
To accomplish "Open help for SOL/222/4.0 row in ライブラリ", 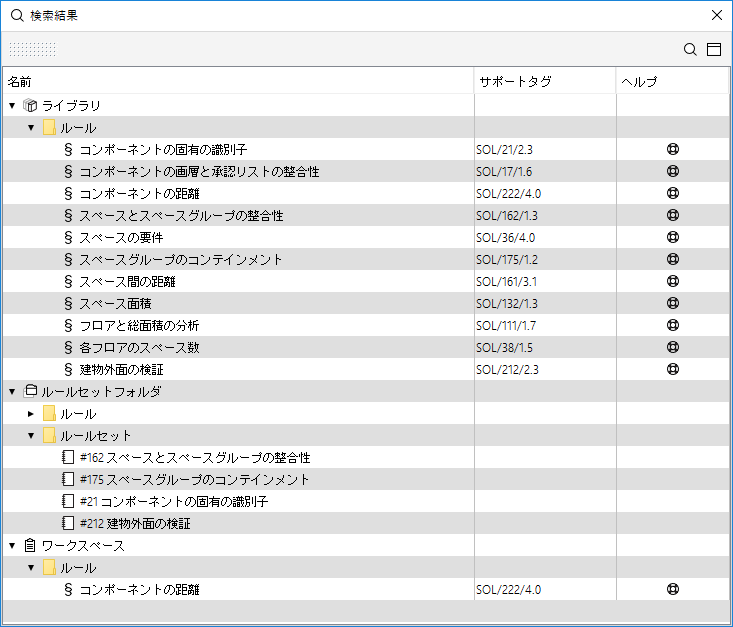I will coord(673,193).
